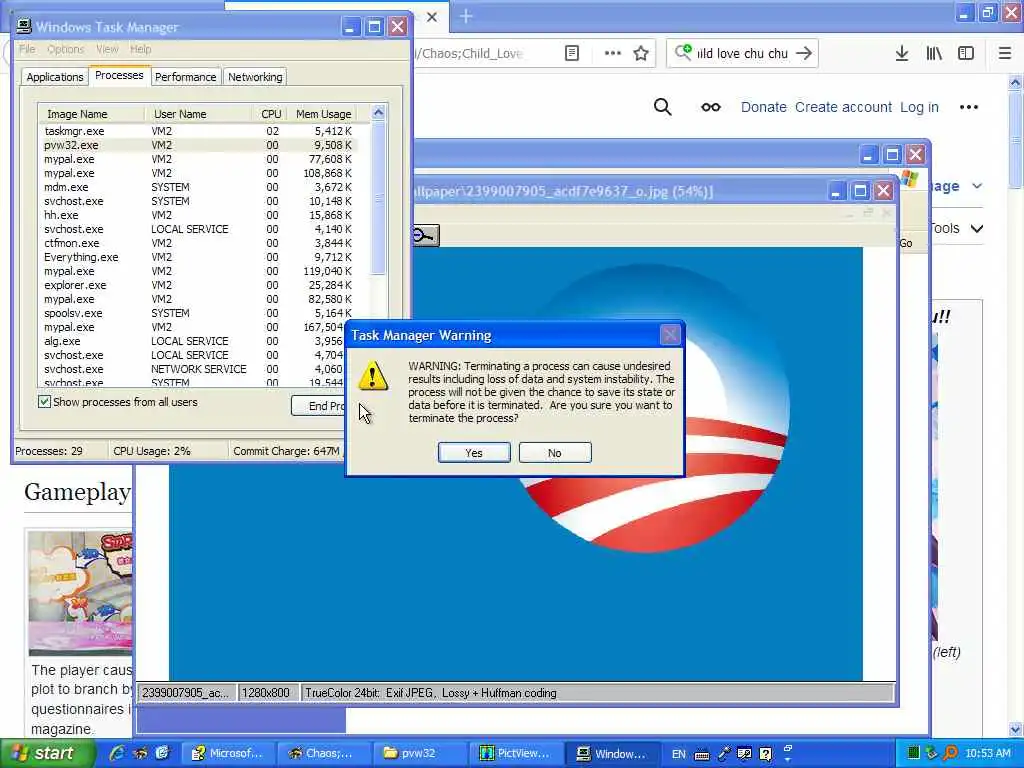The width and height of the screenshot is (1024, 768).
Task: Click the gameplay screenshot thumbnail on wiki page
Action: click(x=80, y=594)
